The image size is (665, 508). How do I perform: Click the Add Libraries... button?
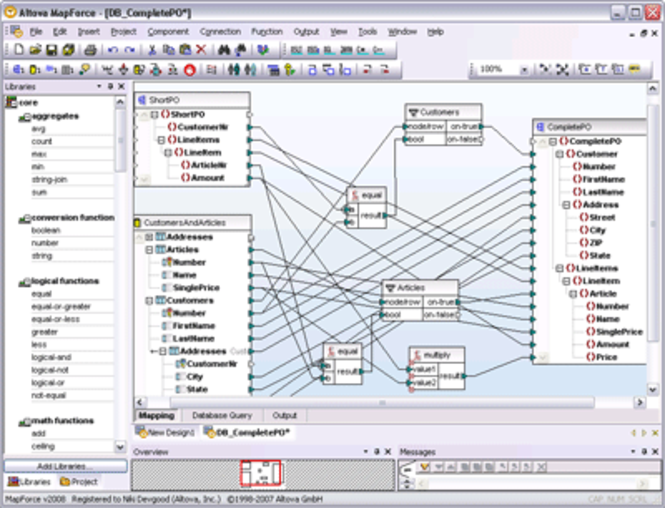(66, 466)
